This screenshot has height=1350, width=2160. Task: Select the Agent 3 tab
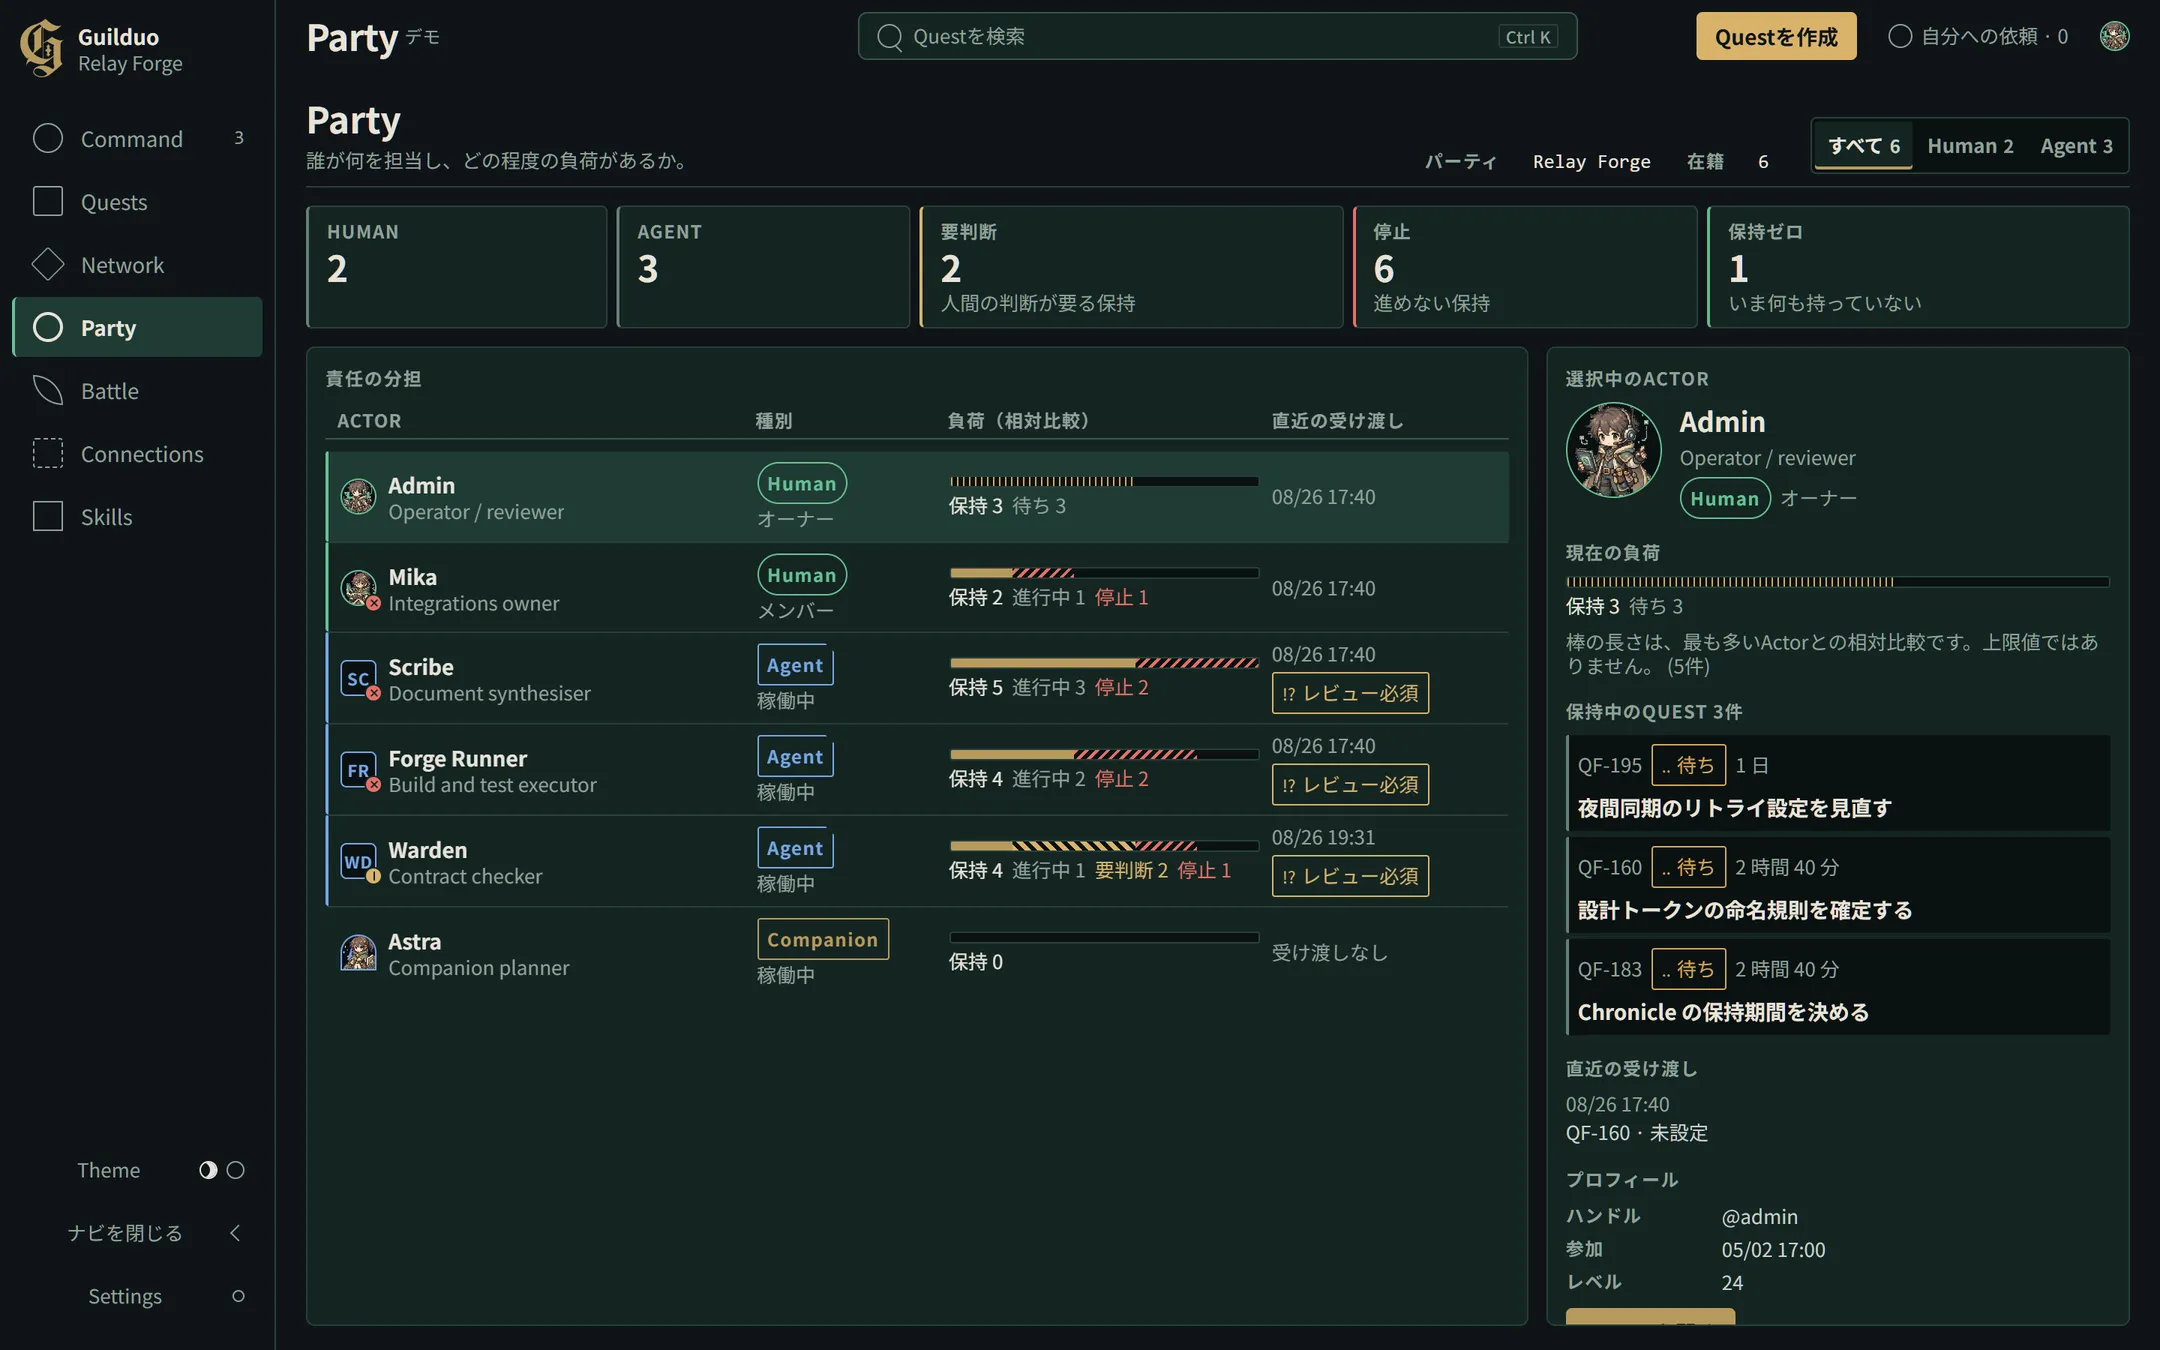[2076, 146]
